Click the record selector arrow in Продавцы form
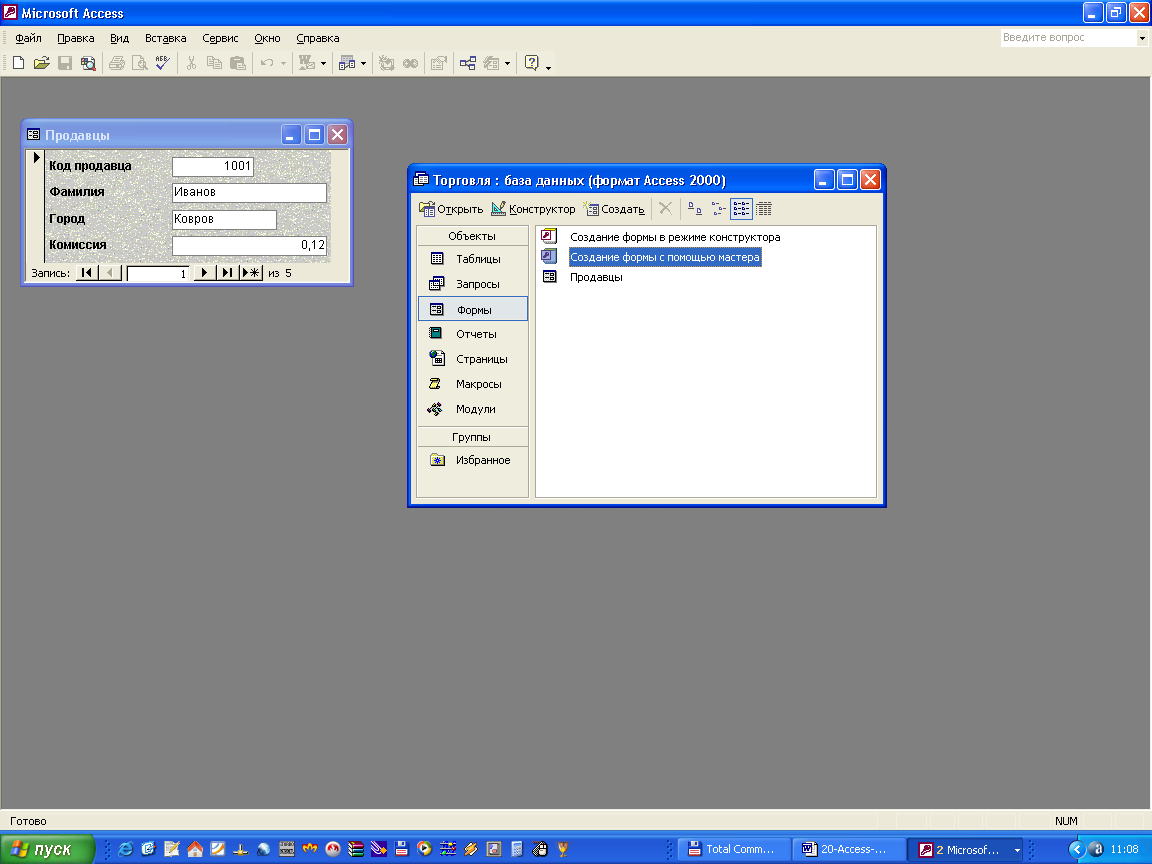The width and height of the screenshot is (1152, 864). point(36,157)
